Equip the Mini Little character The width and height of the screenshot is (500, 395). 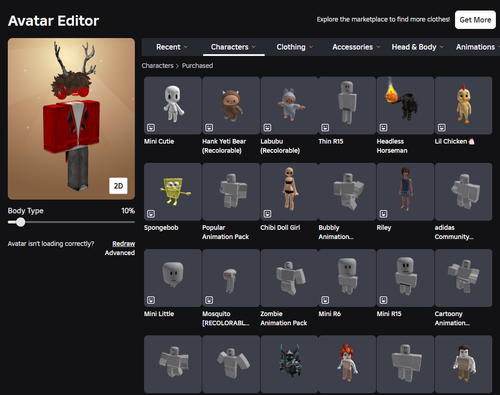click(x=173, y=278)
